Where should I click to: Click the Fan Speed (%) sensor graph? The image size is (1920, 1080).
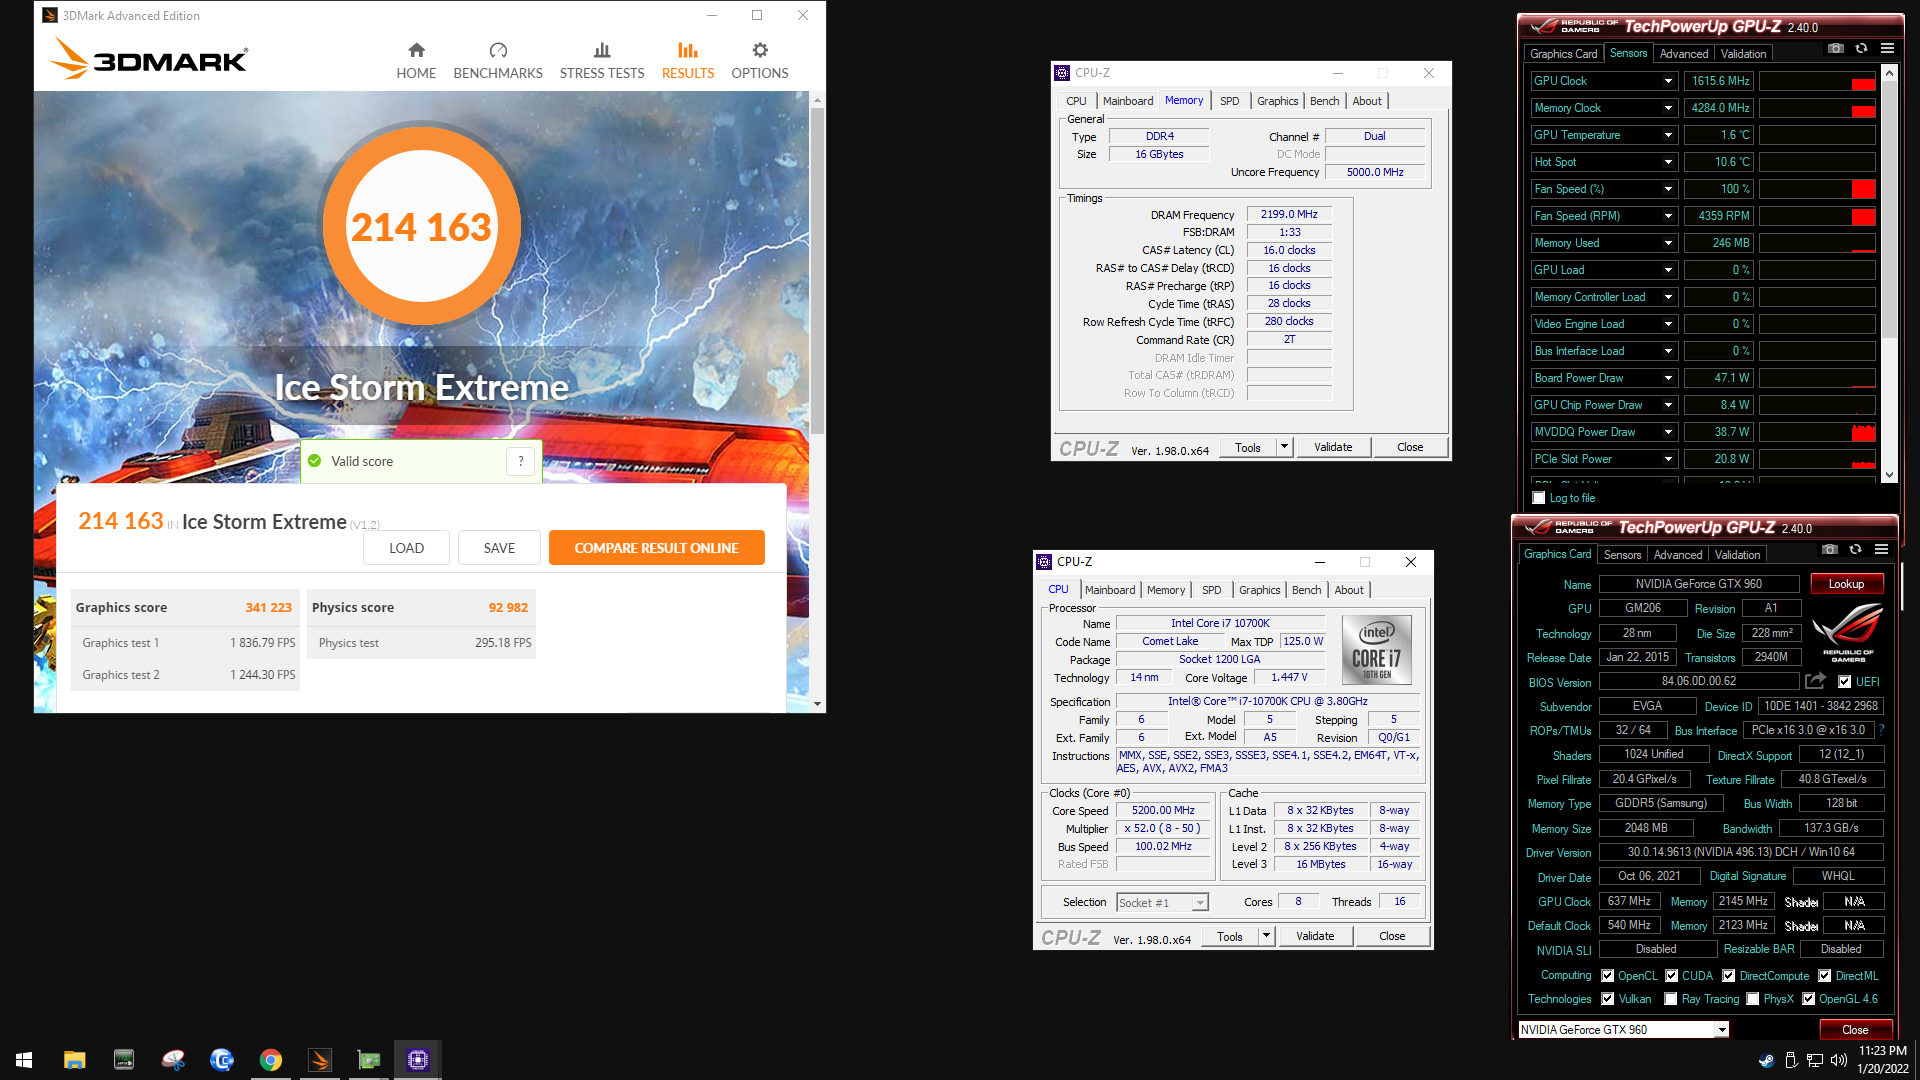tap(1817, 189)
